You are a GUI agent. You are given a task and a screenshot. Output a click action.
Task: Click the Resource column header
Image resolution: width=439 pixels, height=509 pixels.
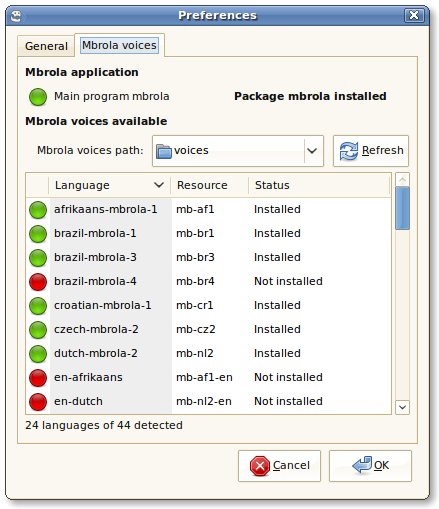tap(209, 185)
